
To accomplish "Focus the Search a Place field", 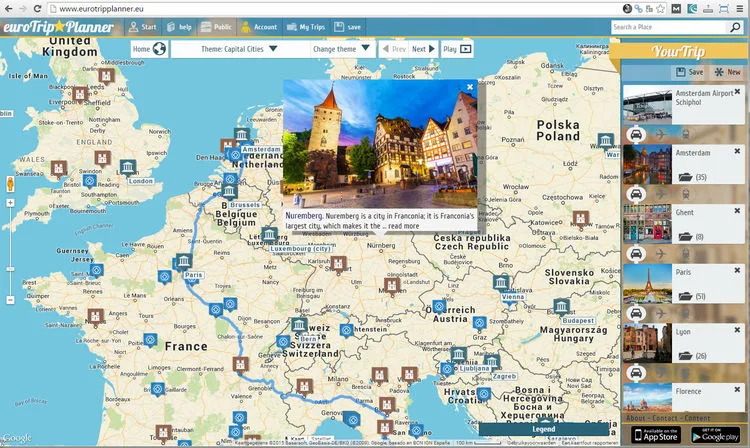I will click(669, 27).
